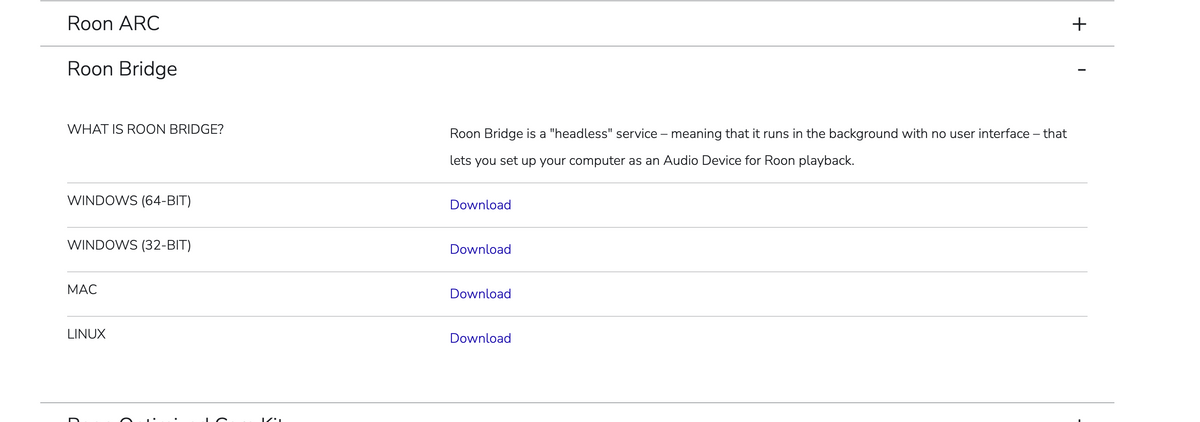Click the Roon ARC section heading
This screenshot has height=422, width=1200.
pyautogui.click(x=113, y=23)
